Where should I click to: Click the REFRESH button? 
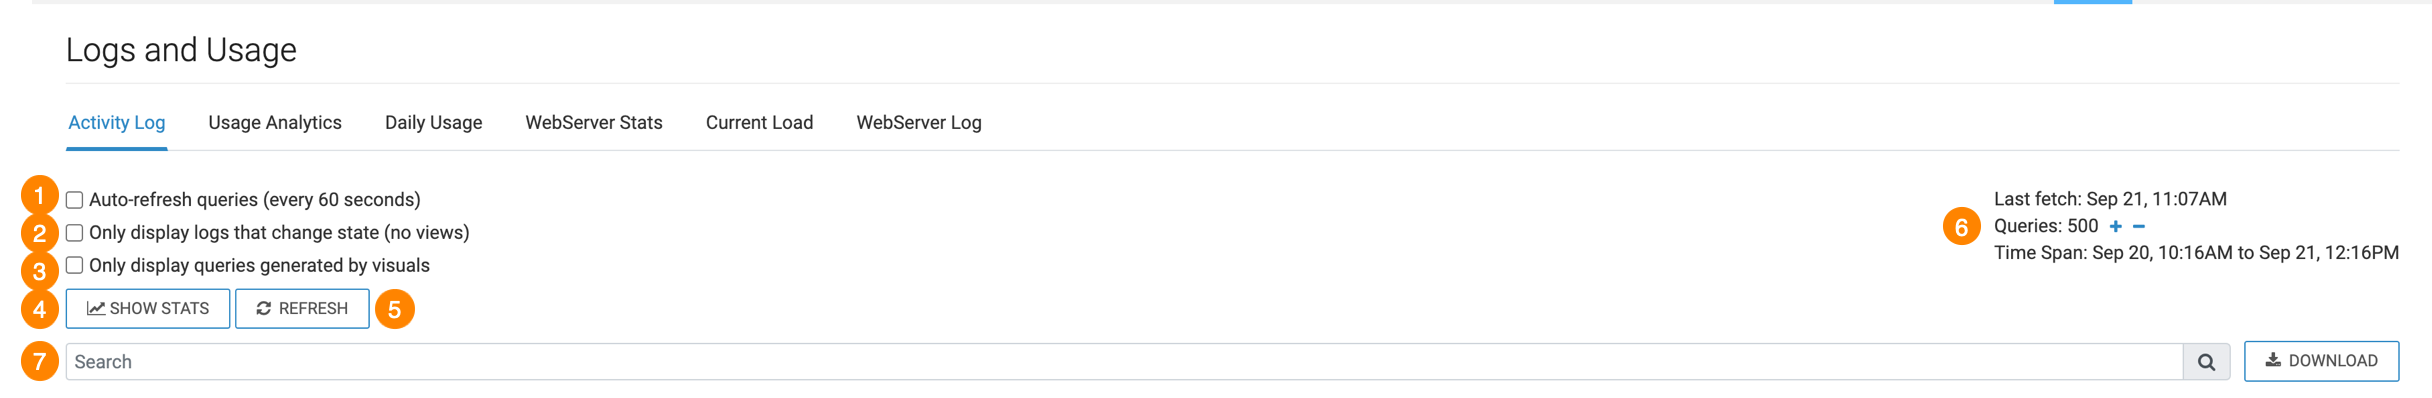tap(302, 308)
